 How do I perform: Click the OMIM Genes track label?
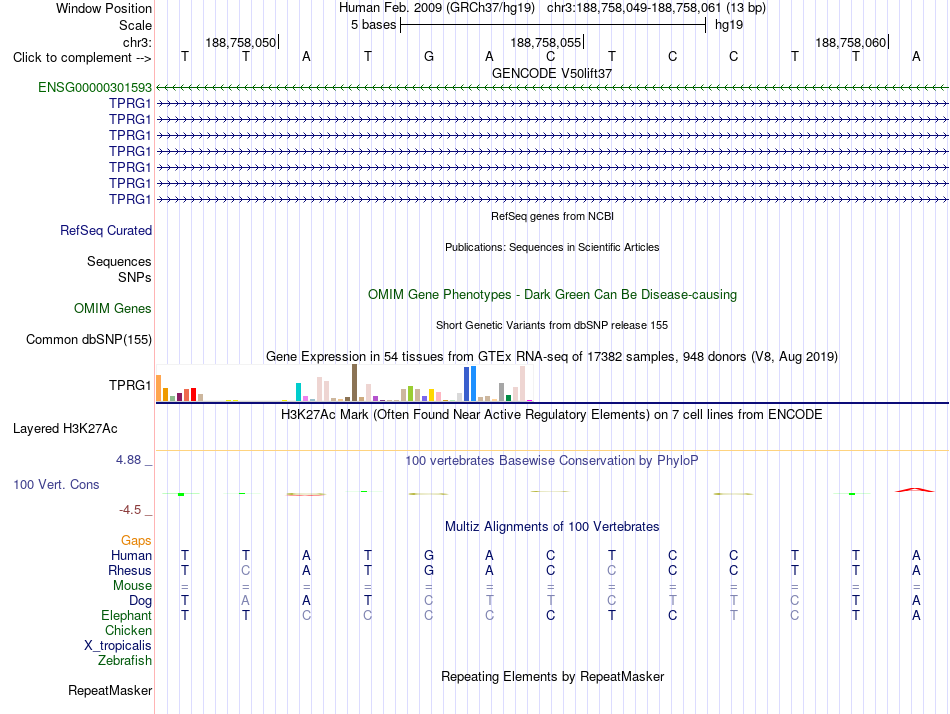click(x=113, y=309)
